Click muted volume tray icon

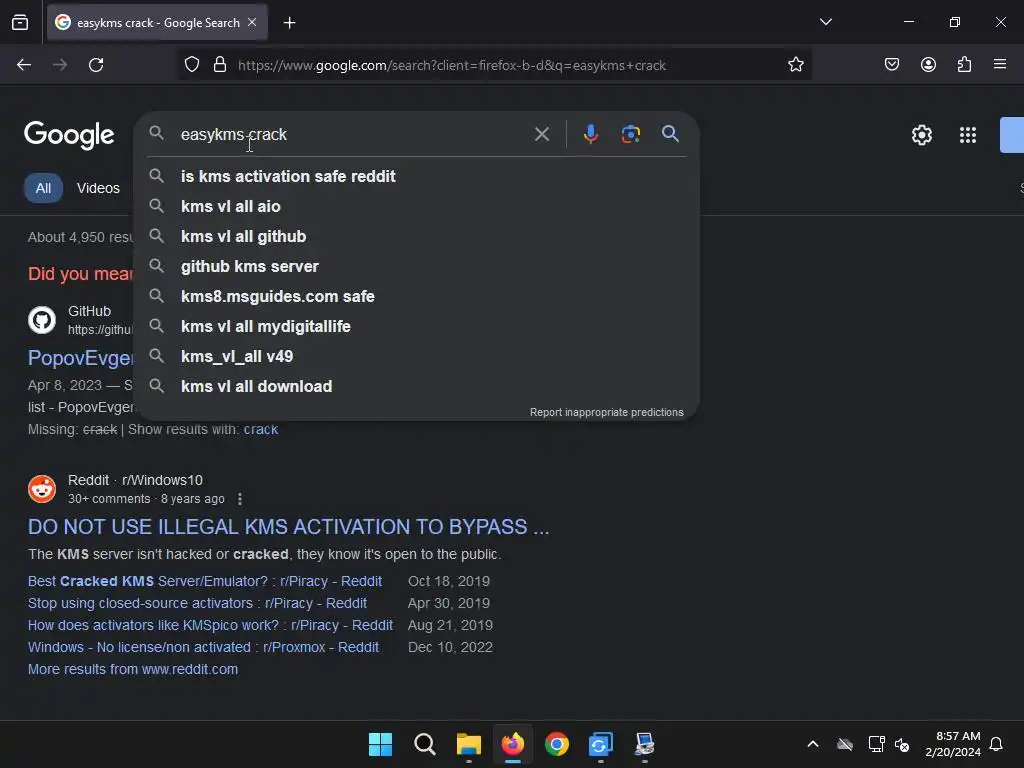click(902, 744)
